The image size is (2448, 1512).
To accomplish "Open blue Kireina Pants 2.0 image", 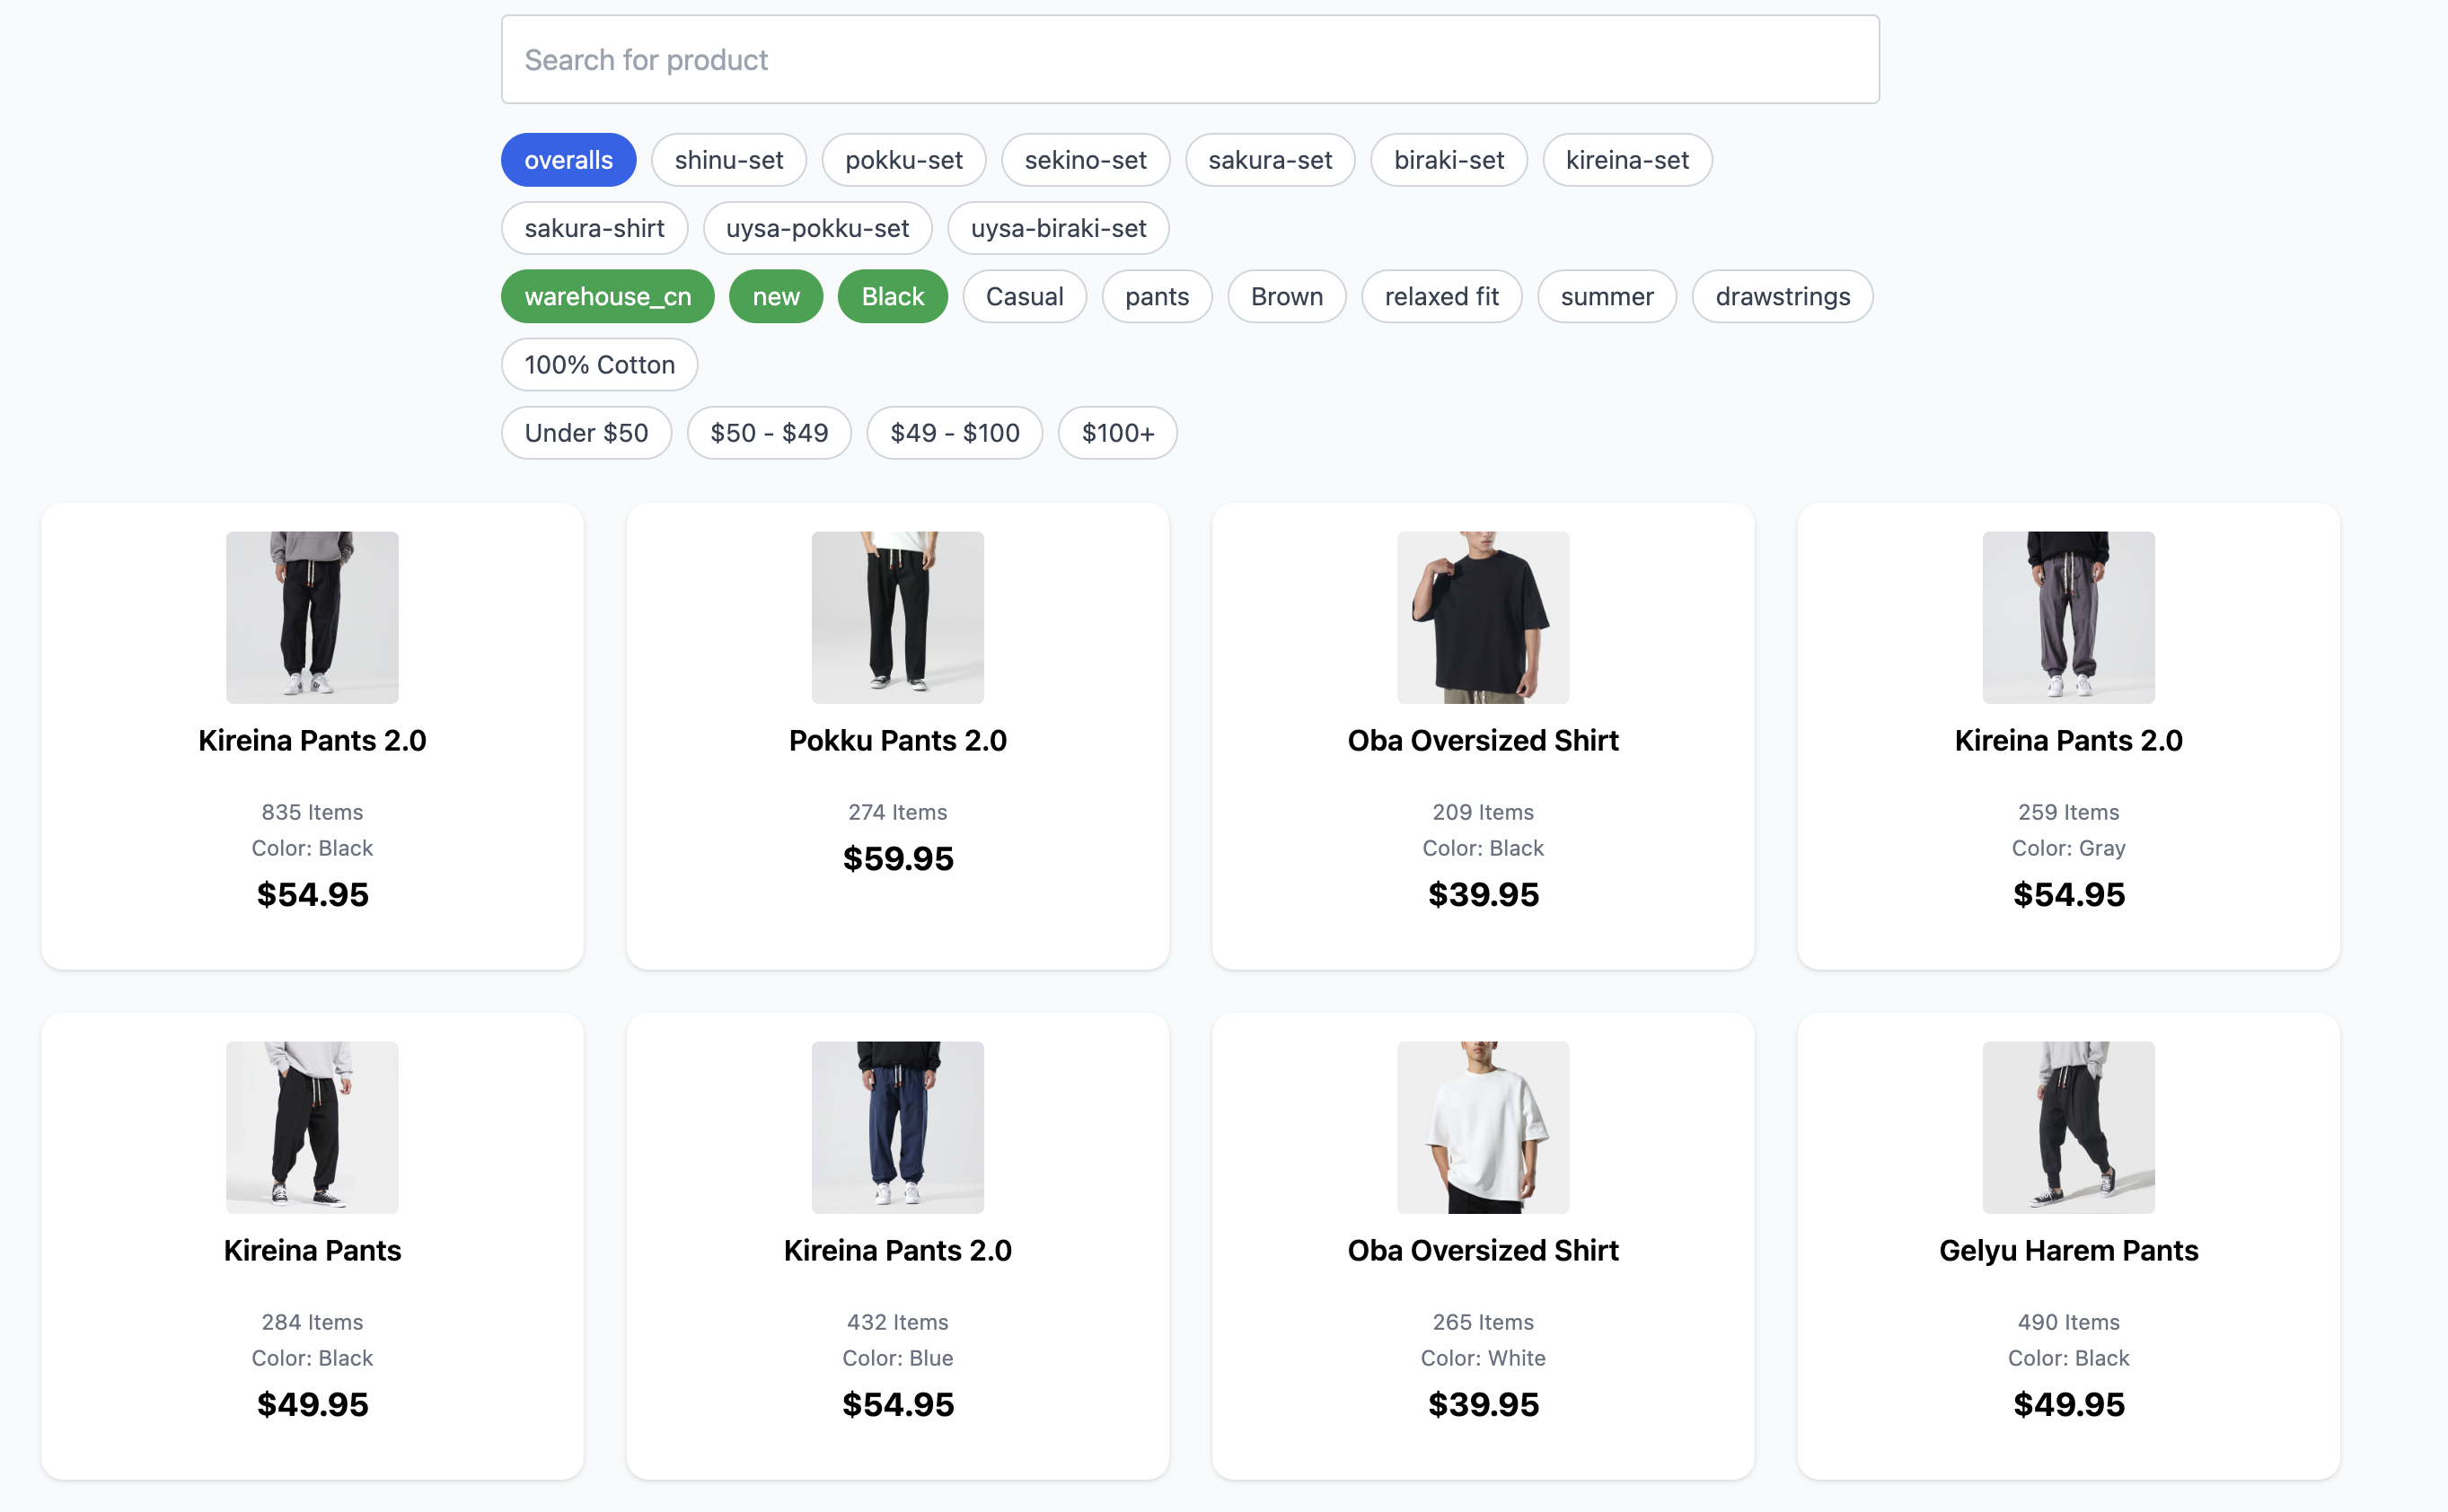I will (898, 1127).
